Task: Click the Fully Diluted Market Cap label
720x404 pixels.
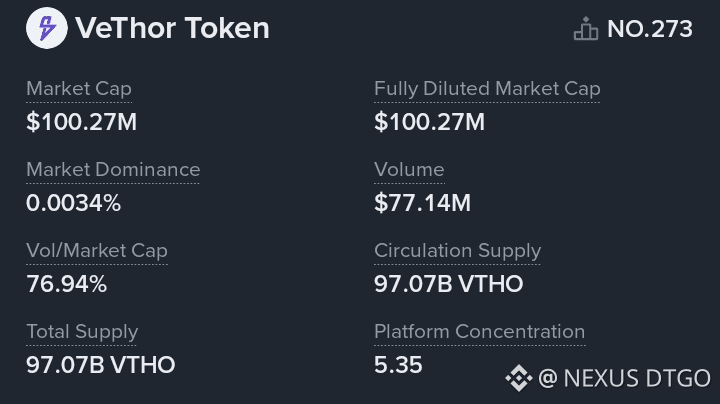Action: (487, 88)
